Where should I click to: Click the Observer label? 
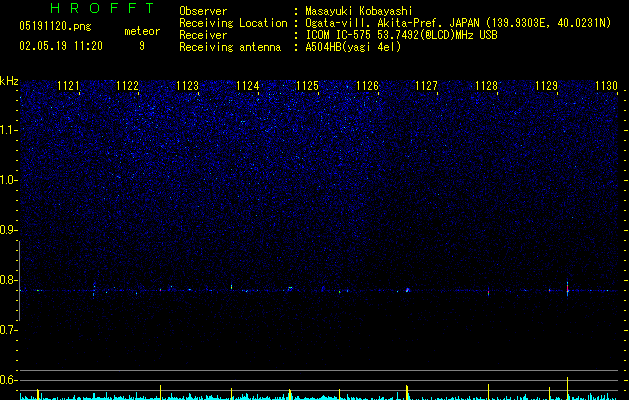click(203, 11)
